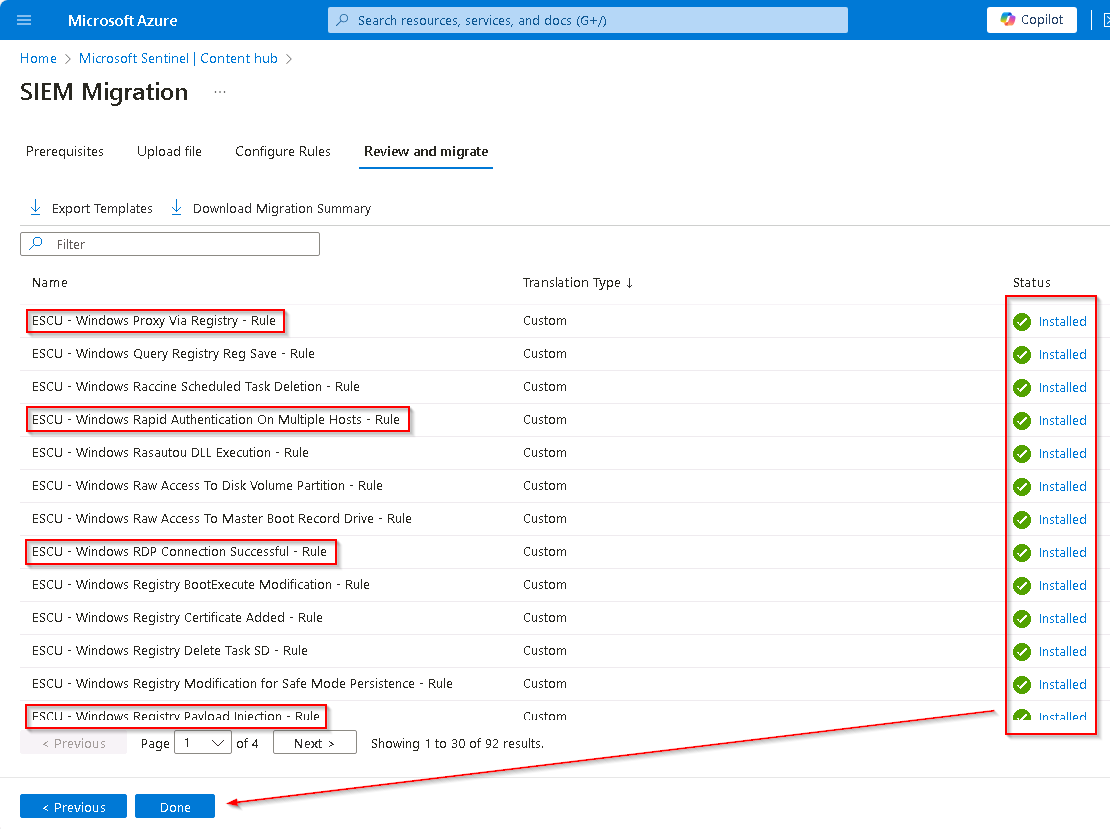Click Download Migration Summary command

270,208
